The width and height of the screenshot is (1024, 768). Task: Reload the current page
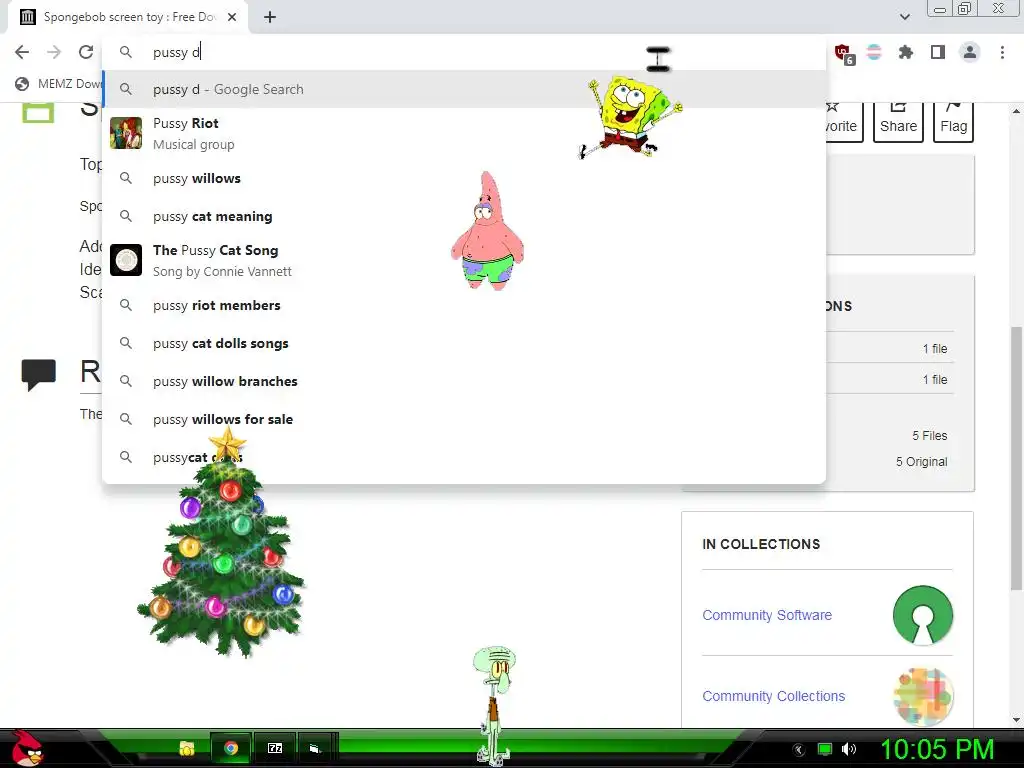(x=86, y=52)
